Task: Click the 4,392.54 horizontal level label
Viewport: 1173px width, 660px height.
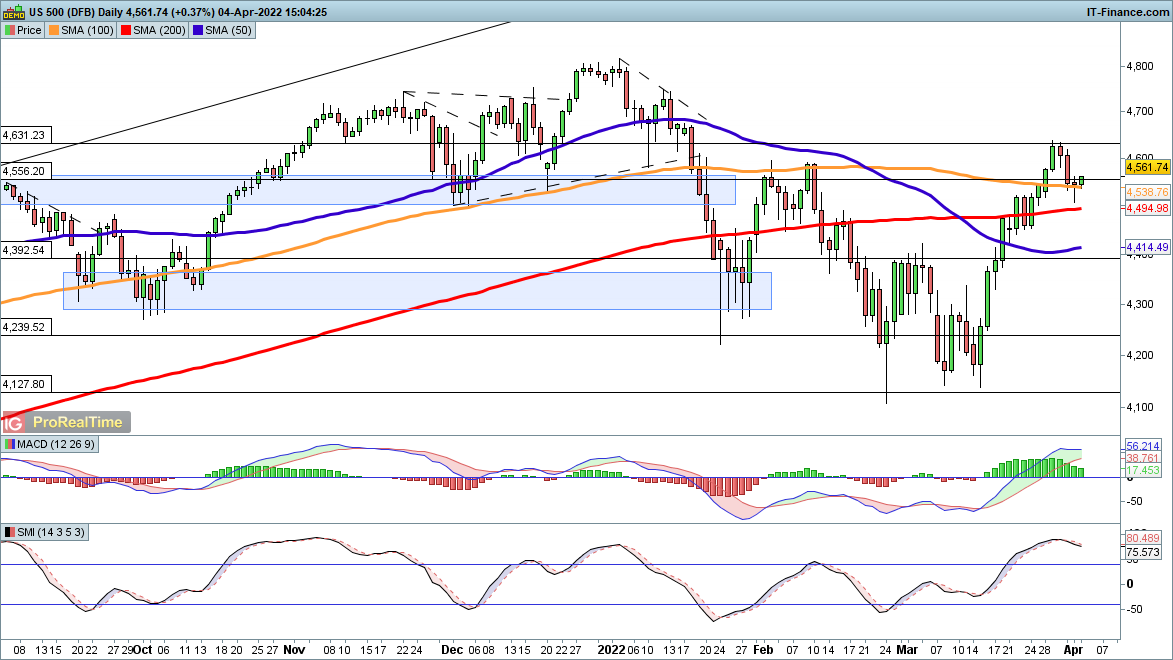Action: point(24,250)
